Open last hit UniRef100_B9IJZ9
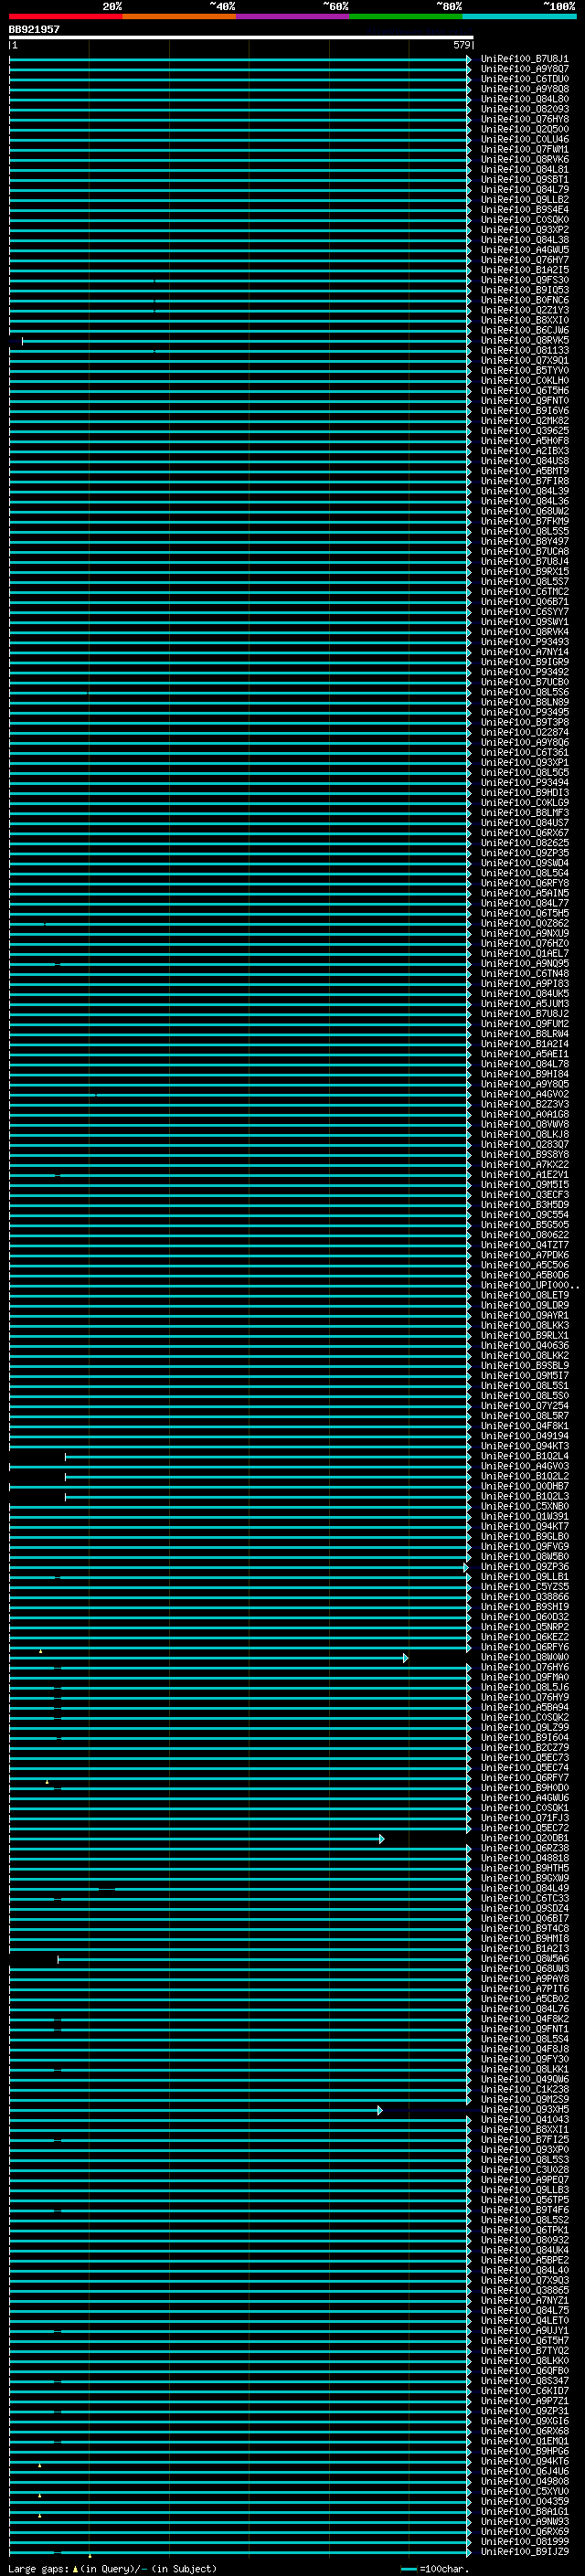 point(524,2552)
